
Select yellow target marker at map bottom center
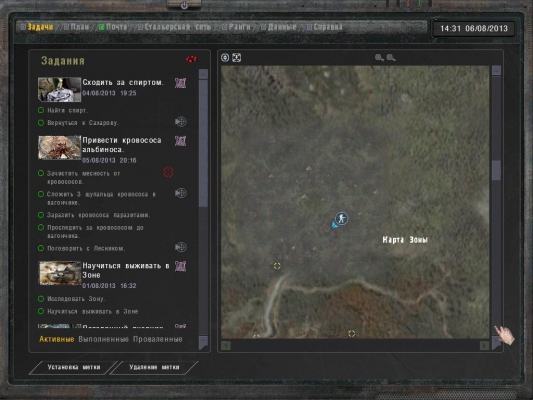click(x=351, y=334)
